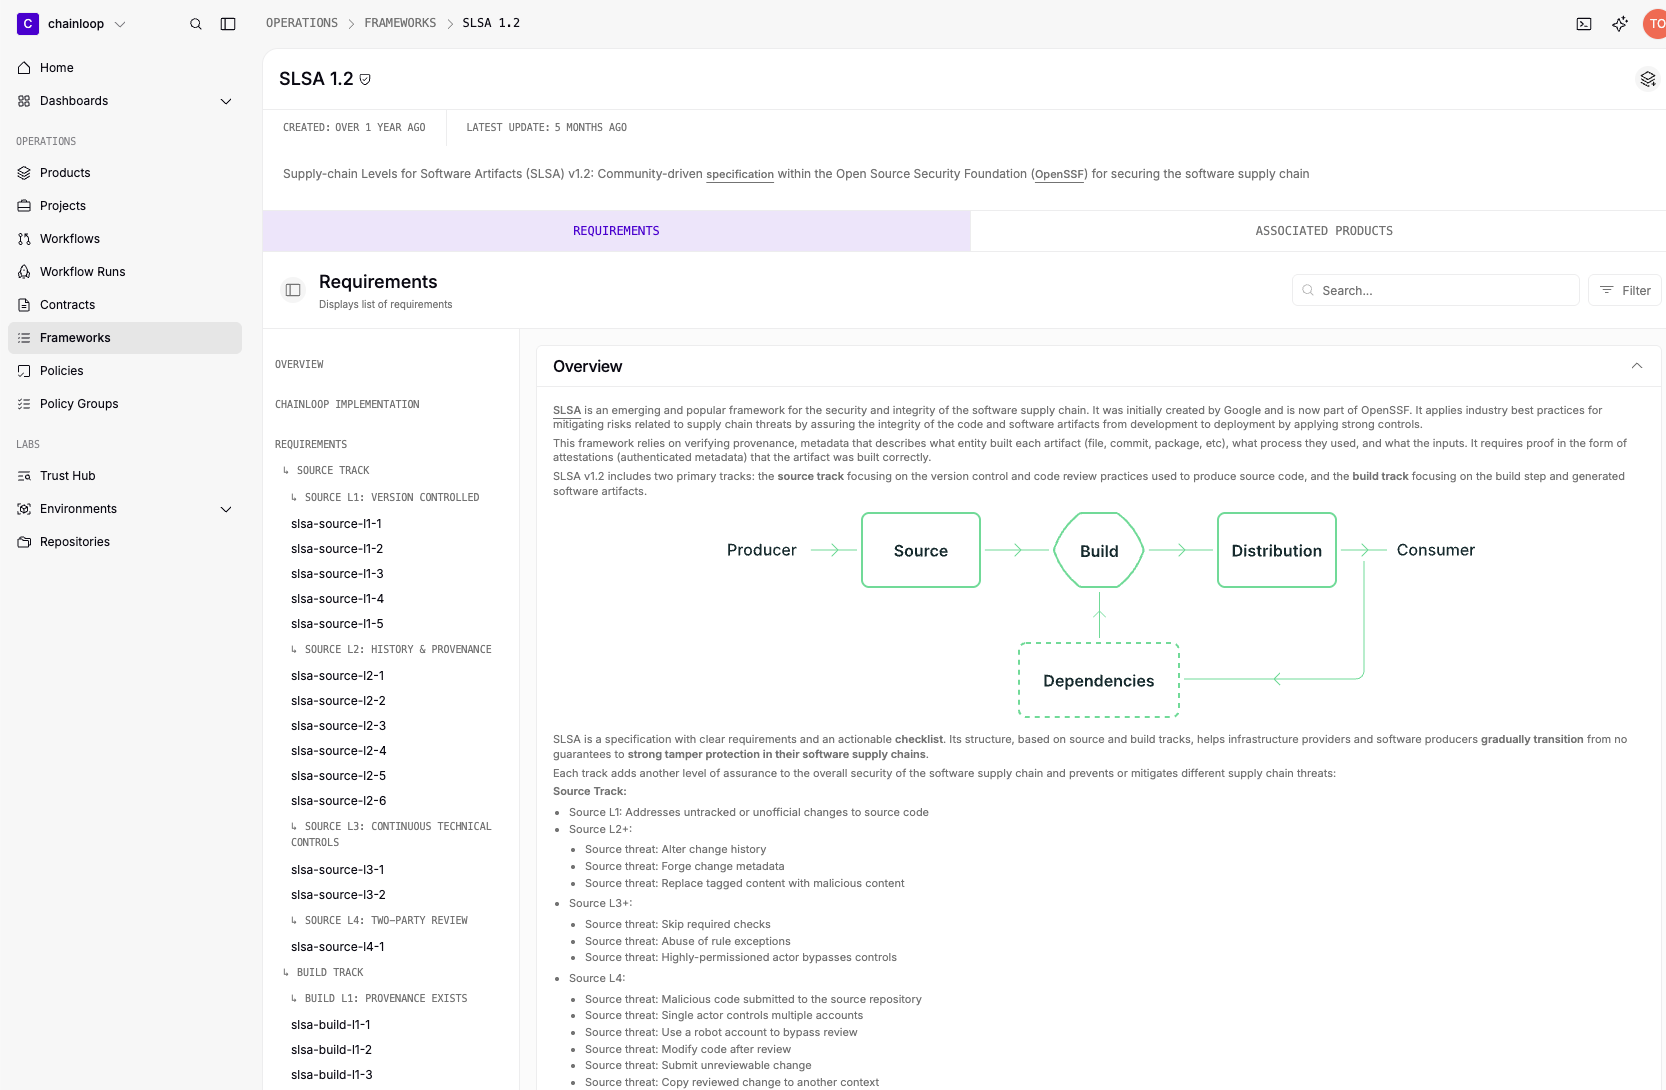
Task: Select requirement slsa-build-l1-2
Action: click(x=331, y=1050)
